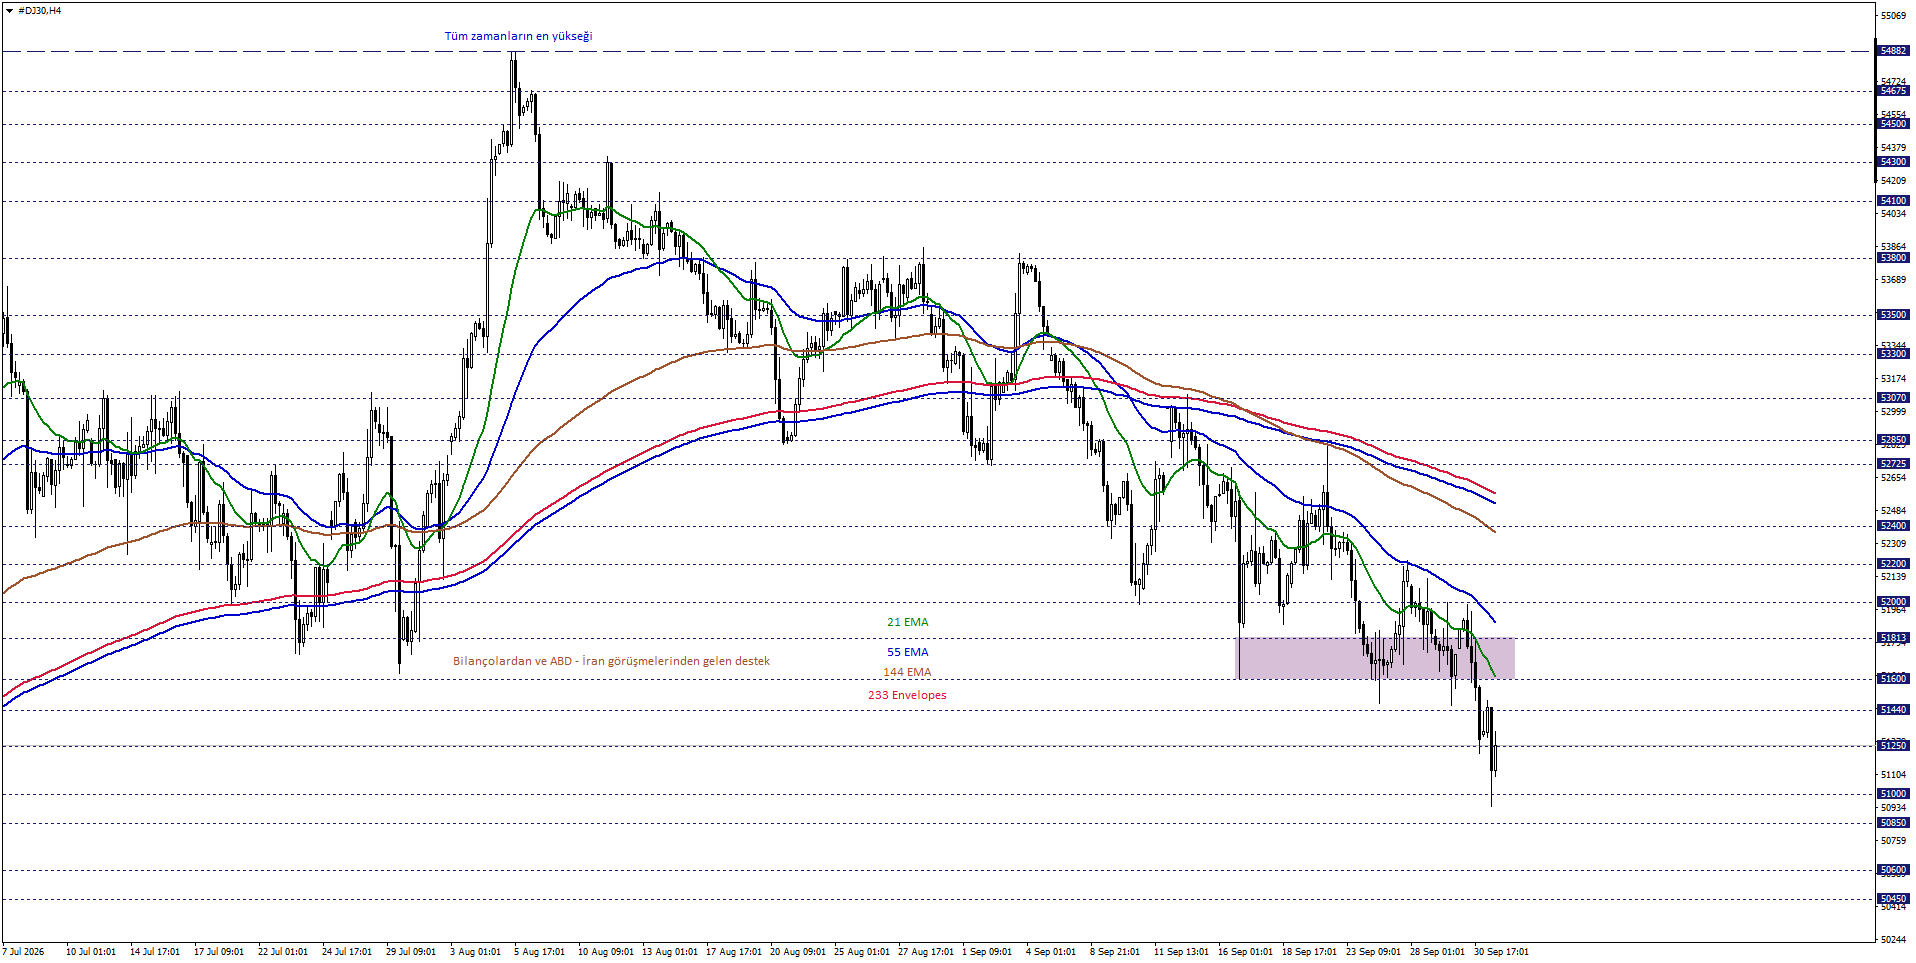Click the 51000 price level tag

pos(1893,794)
